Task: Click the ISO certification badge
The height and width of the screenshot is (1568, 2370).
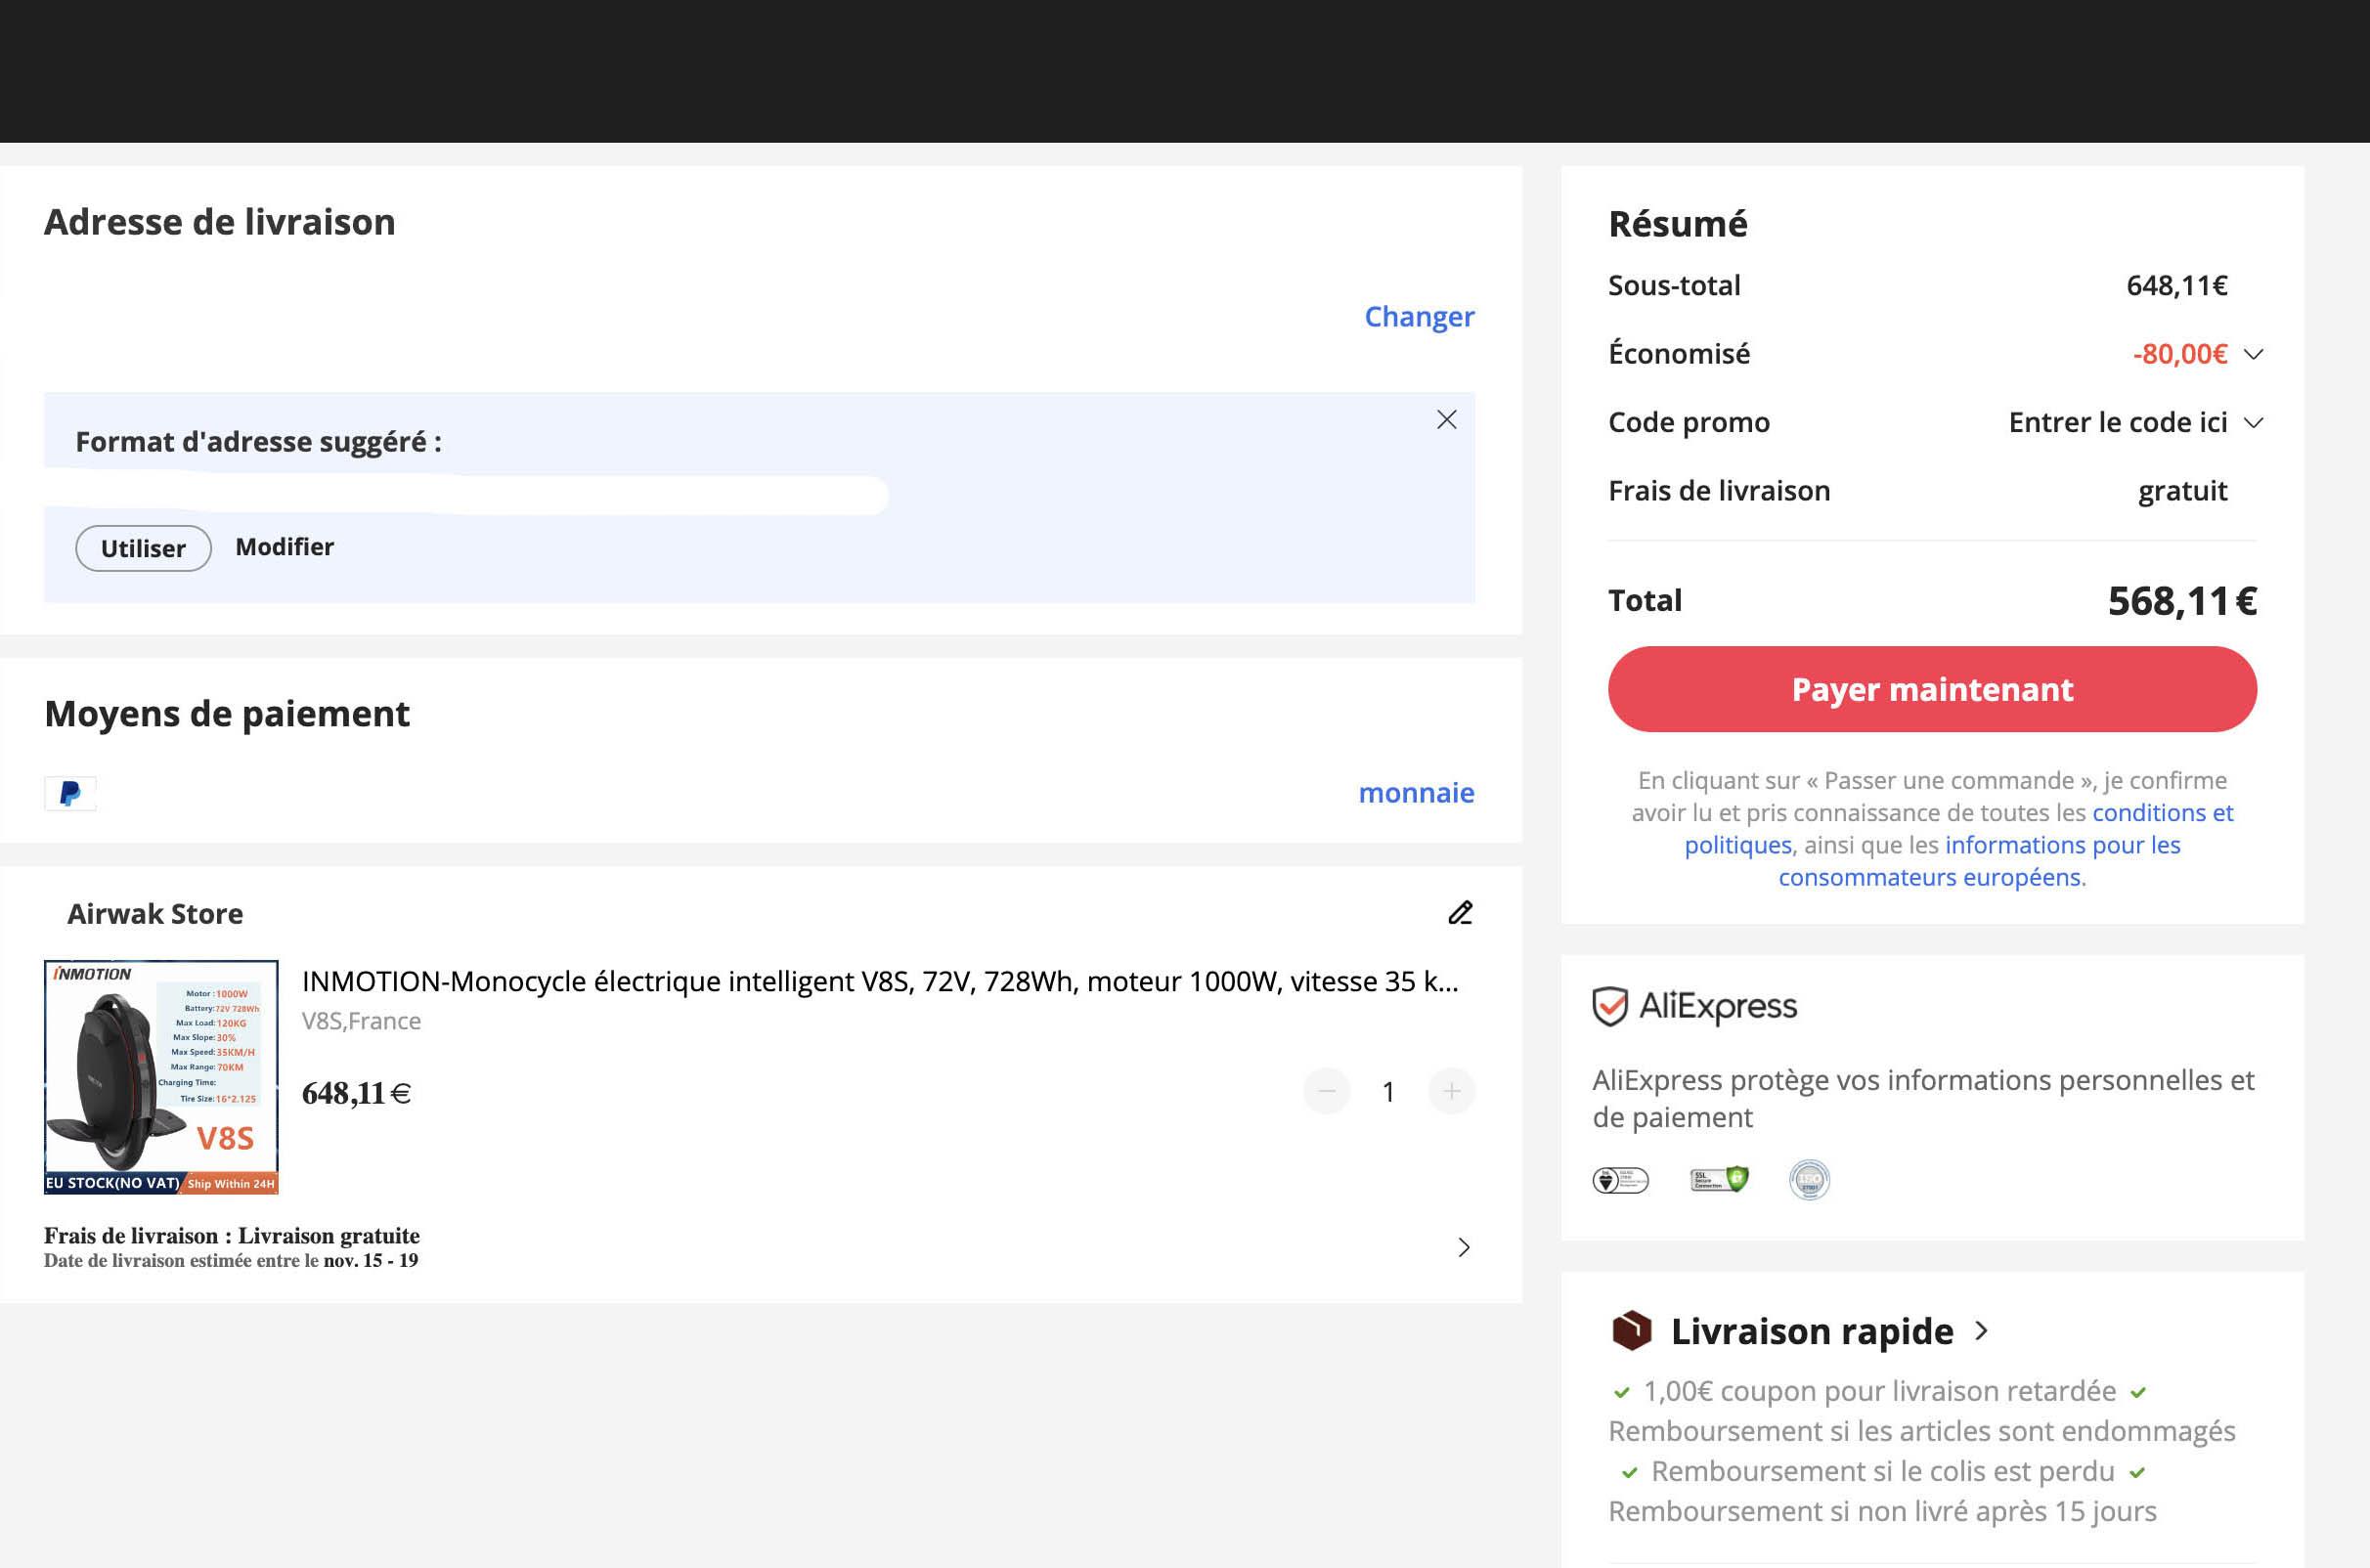Action: (x=1809, y=1180)
